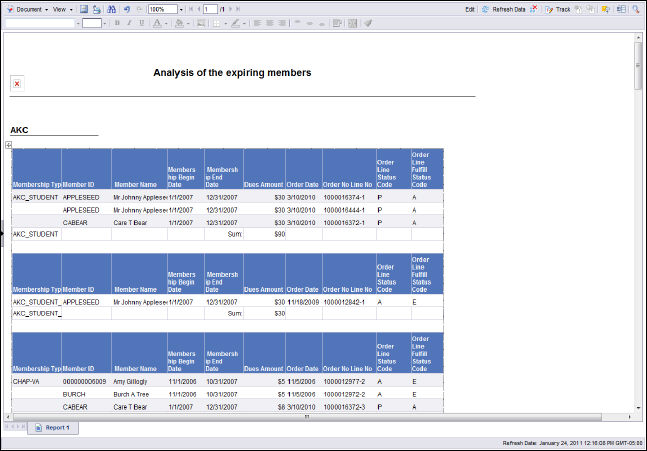Toggle underline formatting
This screenshot has height=451, width=647.
(x=141, y=22)
